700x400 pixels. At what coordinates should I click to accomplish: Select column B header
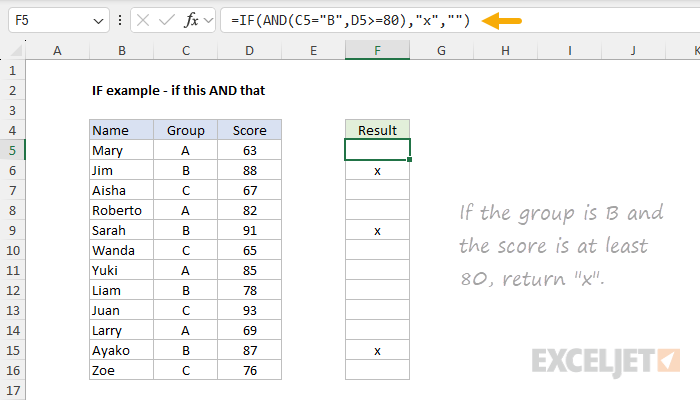(121, 50)
